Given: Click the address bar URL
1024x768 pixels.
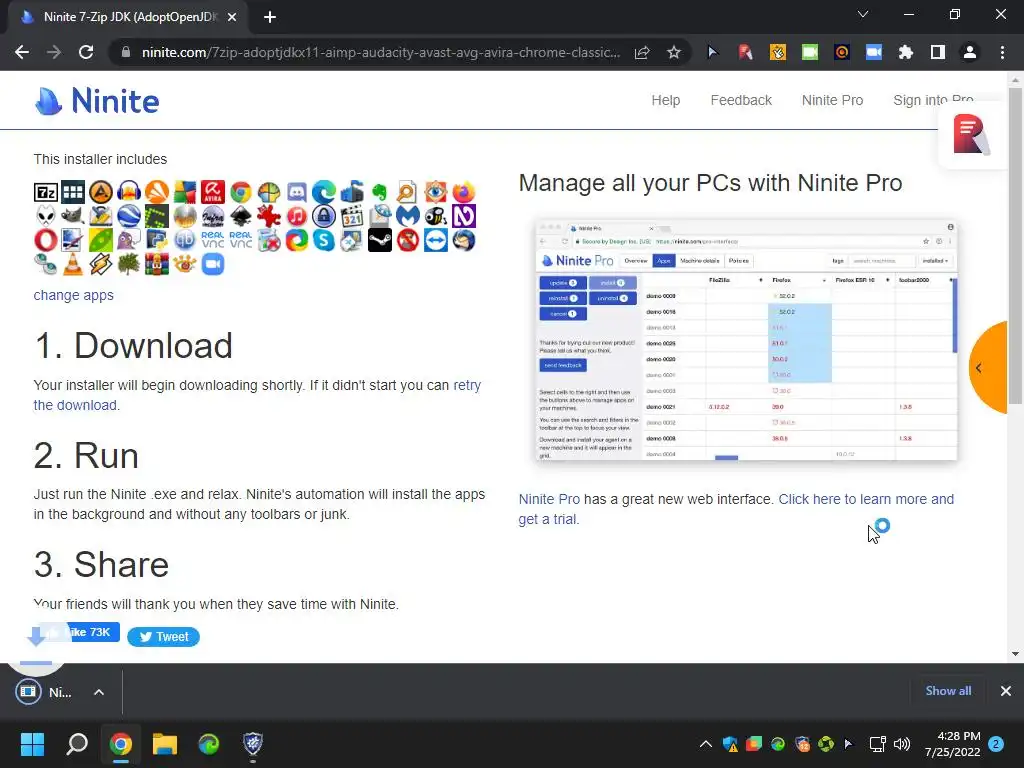Looking at the screenshot, I should [381, 52].
